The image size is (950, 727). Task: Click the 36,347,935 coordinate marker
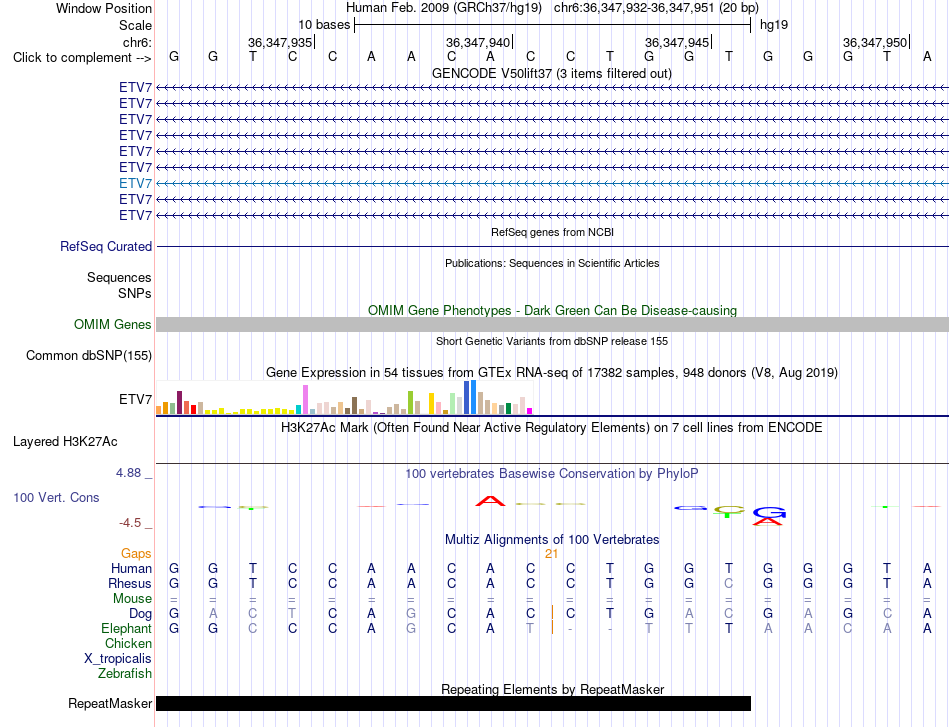pyautogui.click(x=280, y=42)
